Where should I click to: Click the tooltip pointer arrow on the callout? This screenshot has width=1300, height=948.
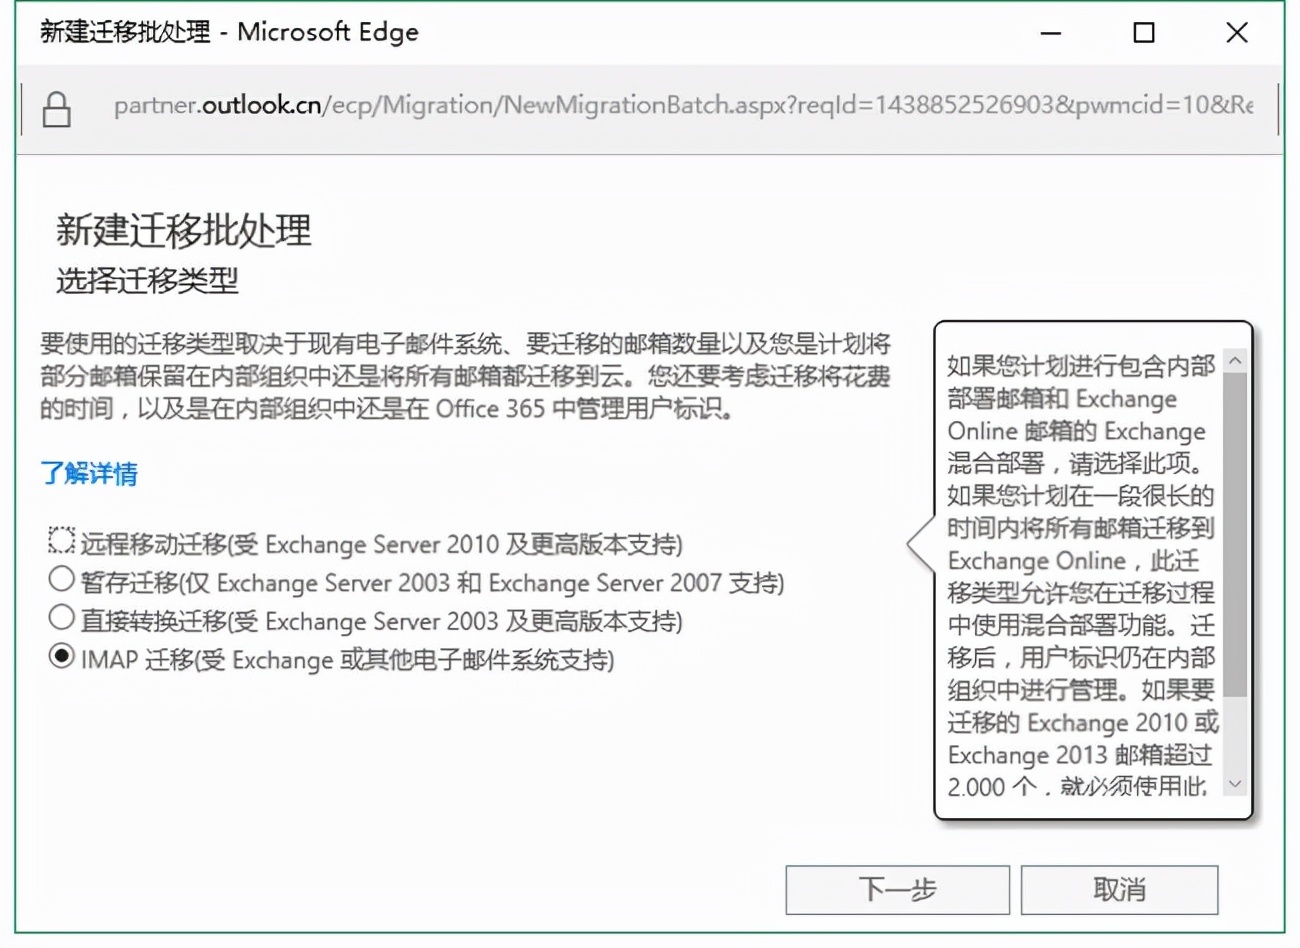(x=925, y=545)
